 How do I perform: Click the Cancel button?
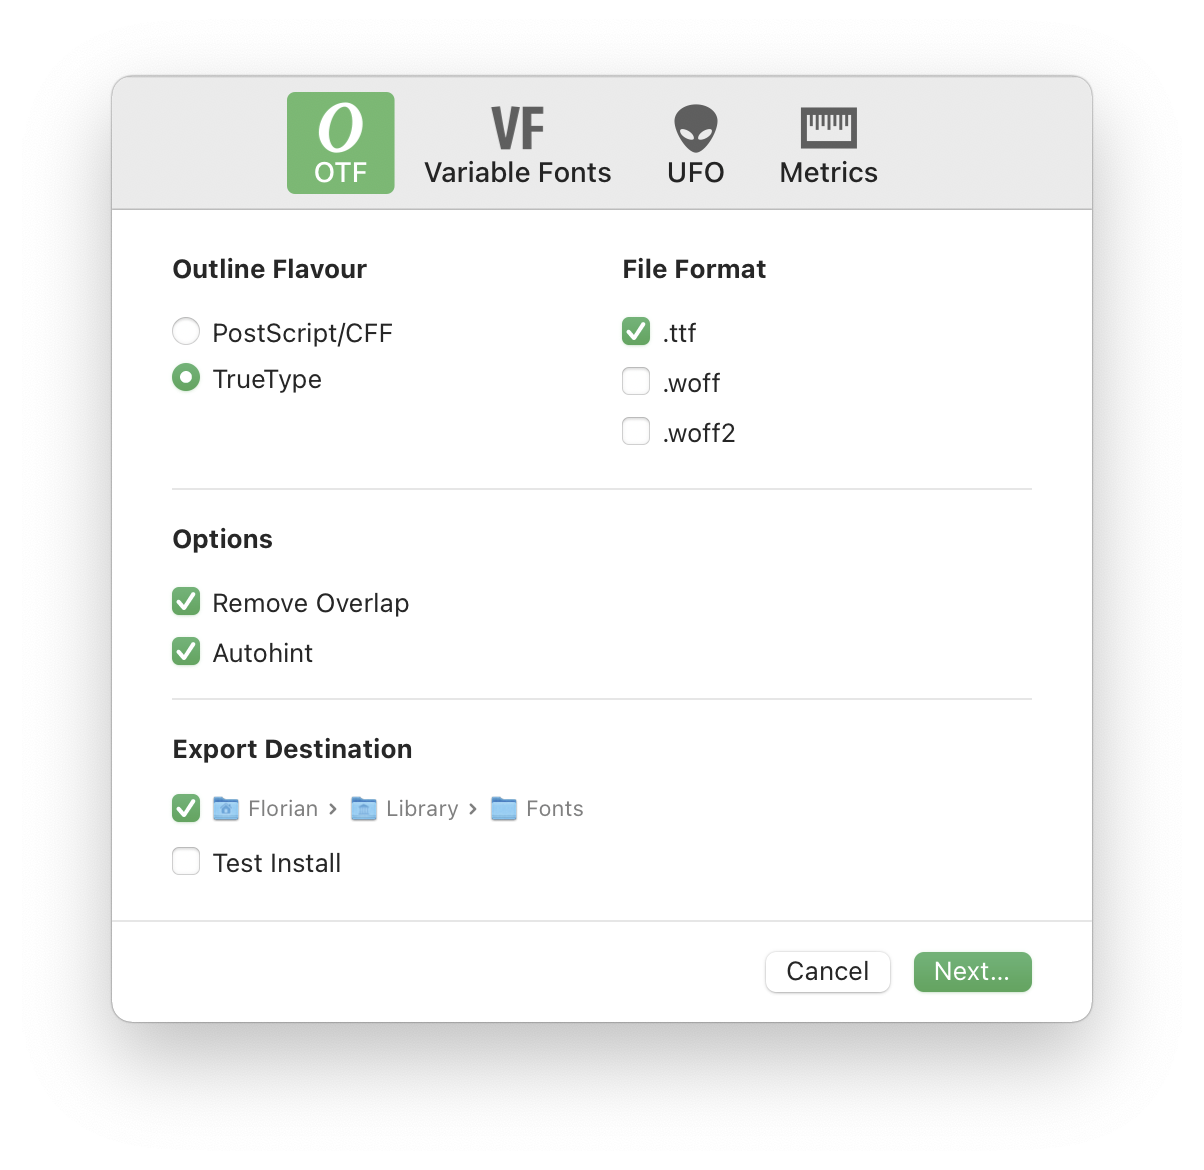(x=828, y=972)
